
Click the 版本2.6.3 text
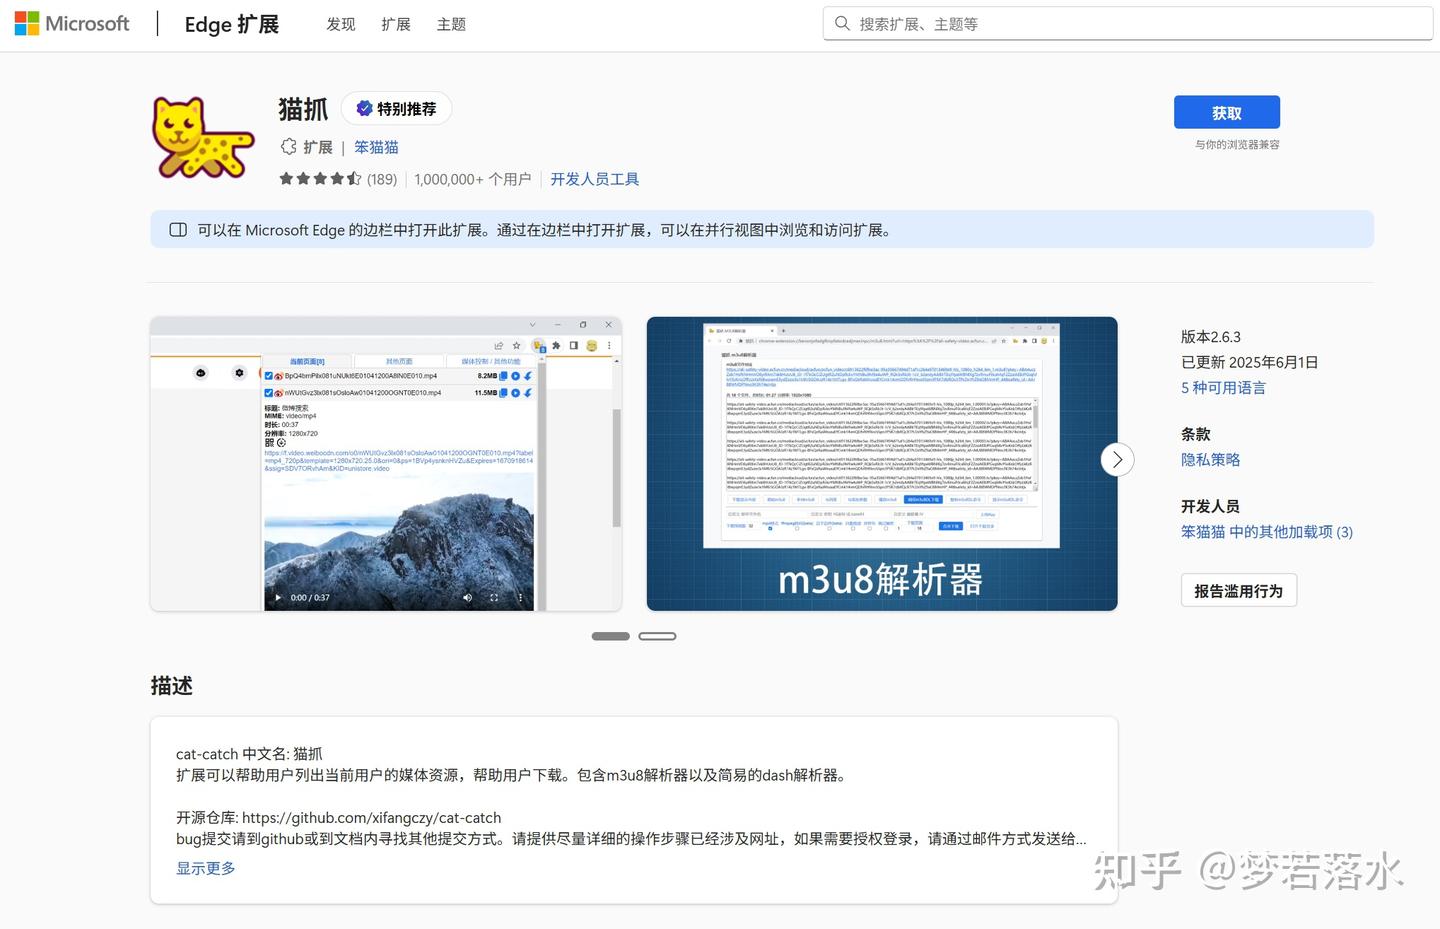point(1211,337)
